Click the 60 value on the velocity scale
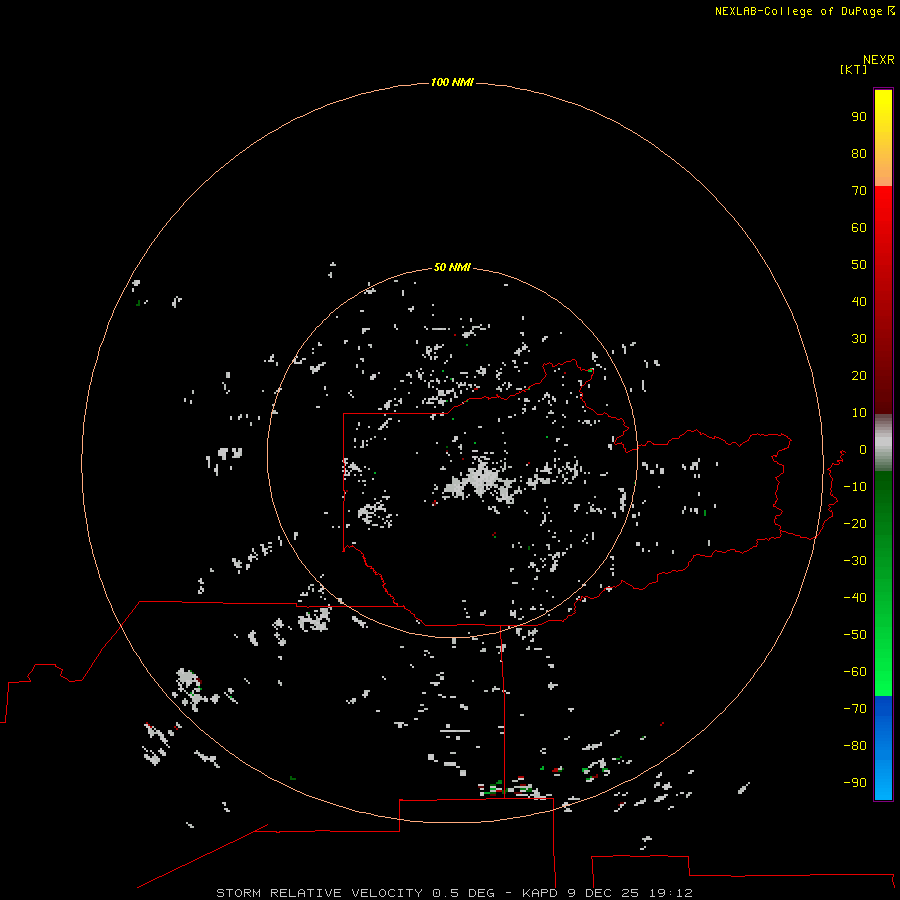 coord(859,227)
